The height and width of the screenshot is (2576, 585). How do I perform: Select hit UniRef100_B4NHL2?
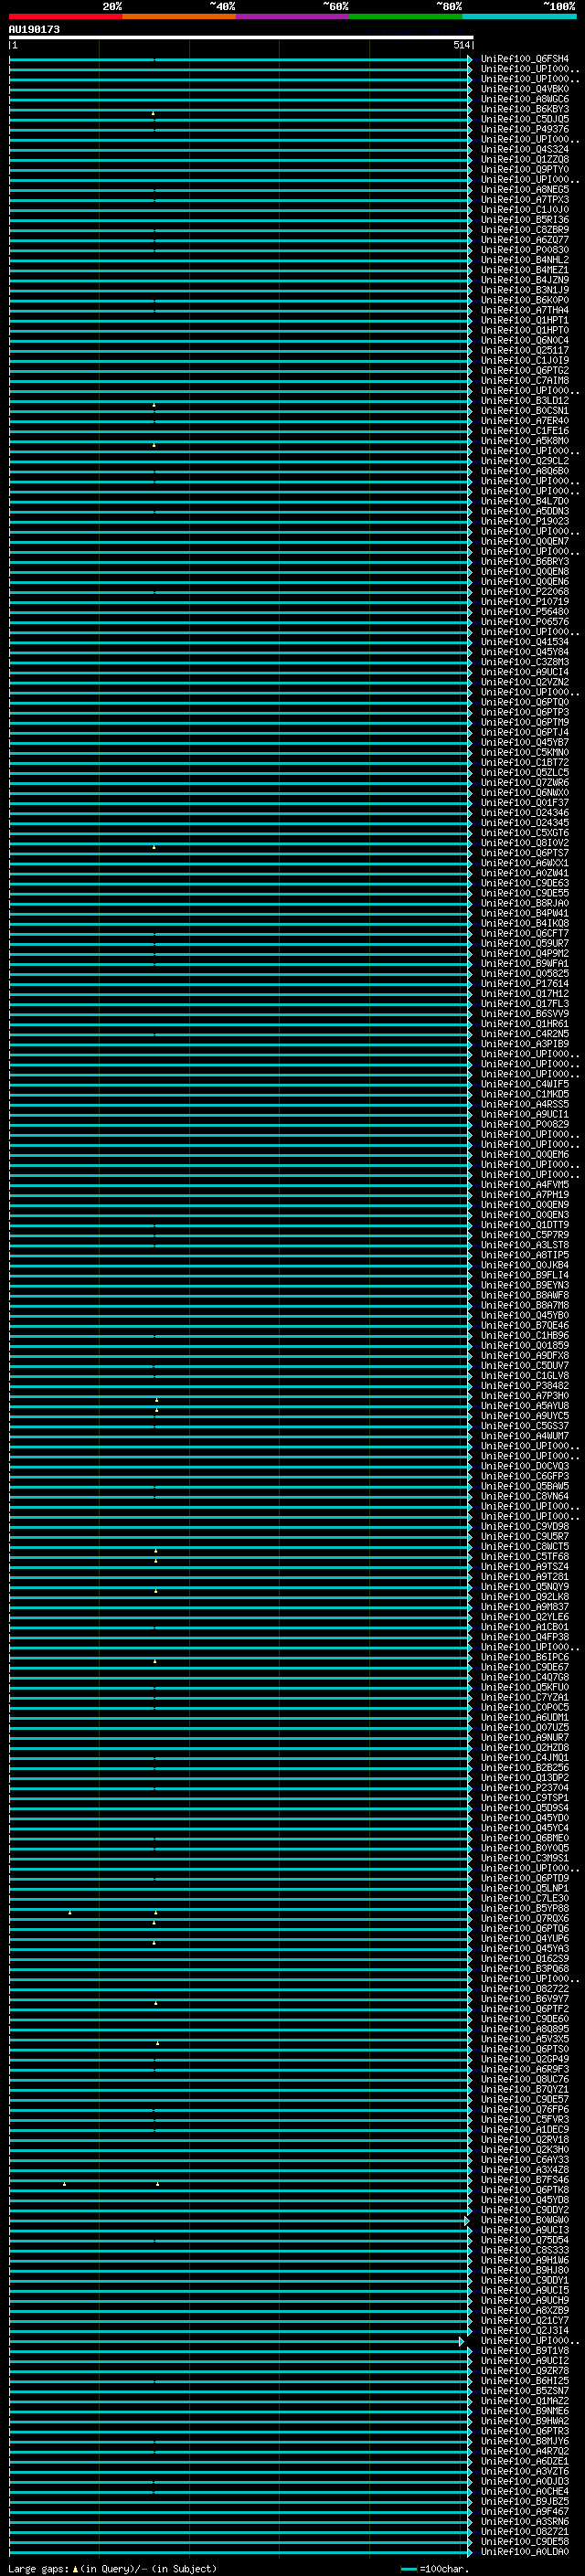(x=525, y=260)
